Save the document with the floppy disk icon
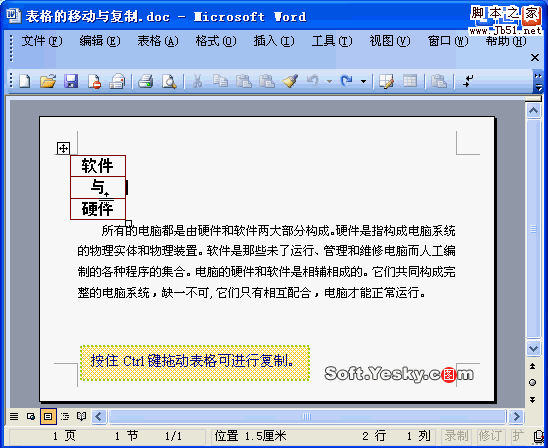 point(71,81)
